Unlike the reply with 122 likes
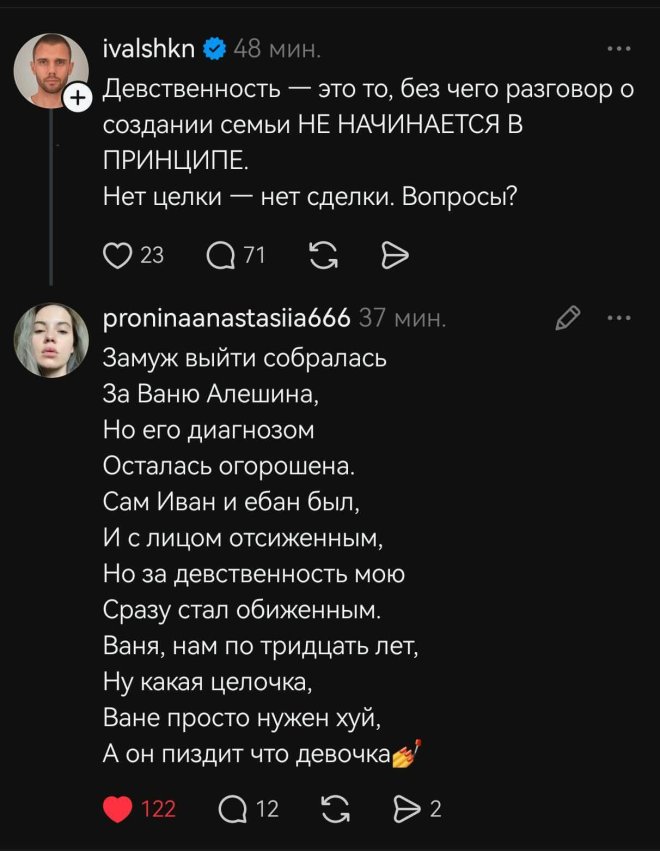This screenshot has height=851, width=660. point(117,810)
